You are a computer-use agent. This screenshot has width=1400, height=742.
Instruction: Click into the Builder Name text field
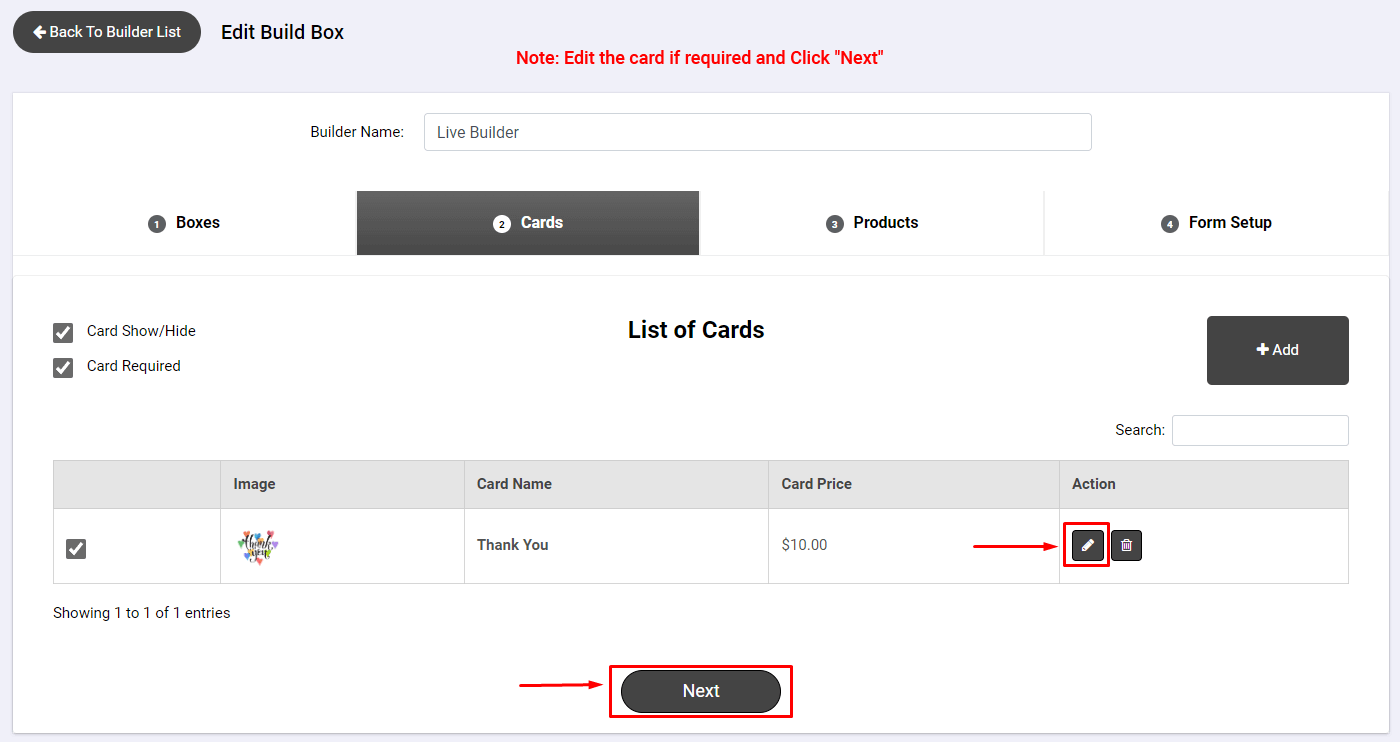pos(758,132)
